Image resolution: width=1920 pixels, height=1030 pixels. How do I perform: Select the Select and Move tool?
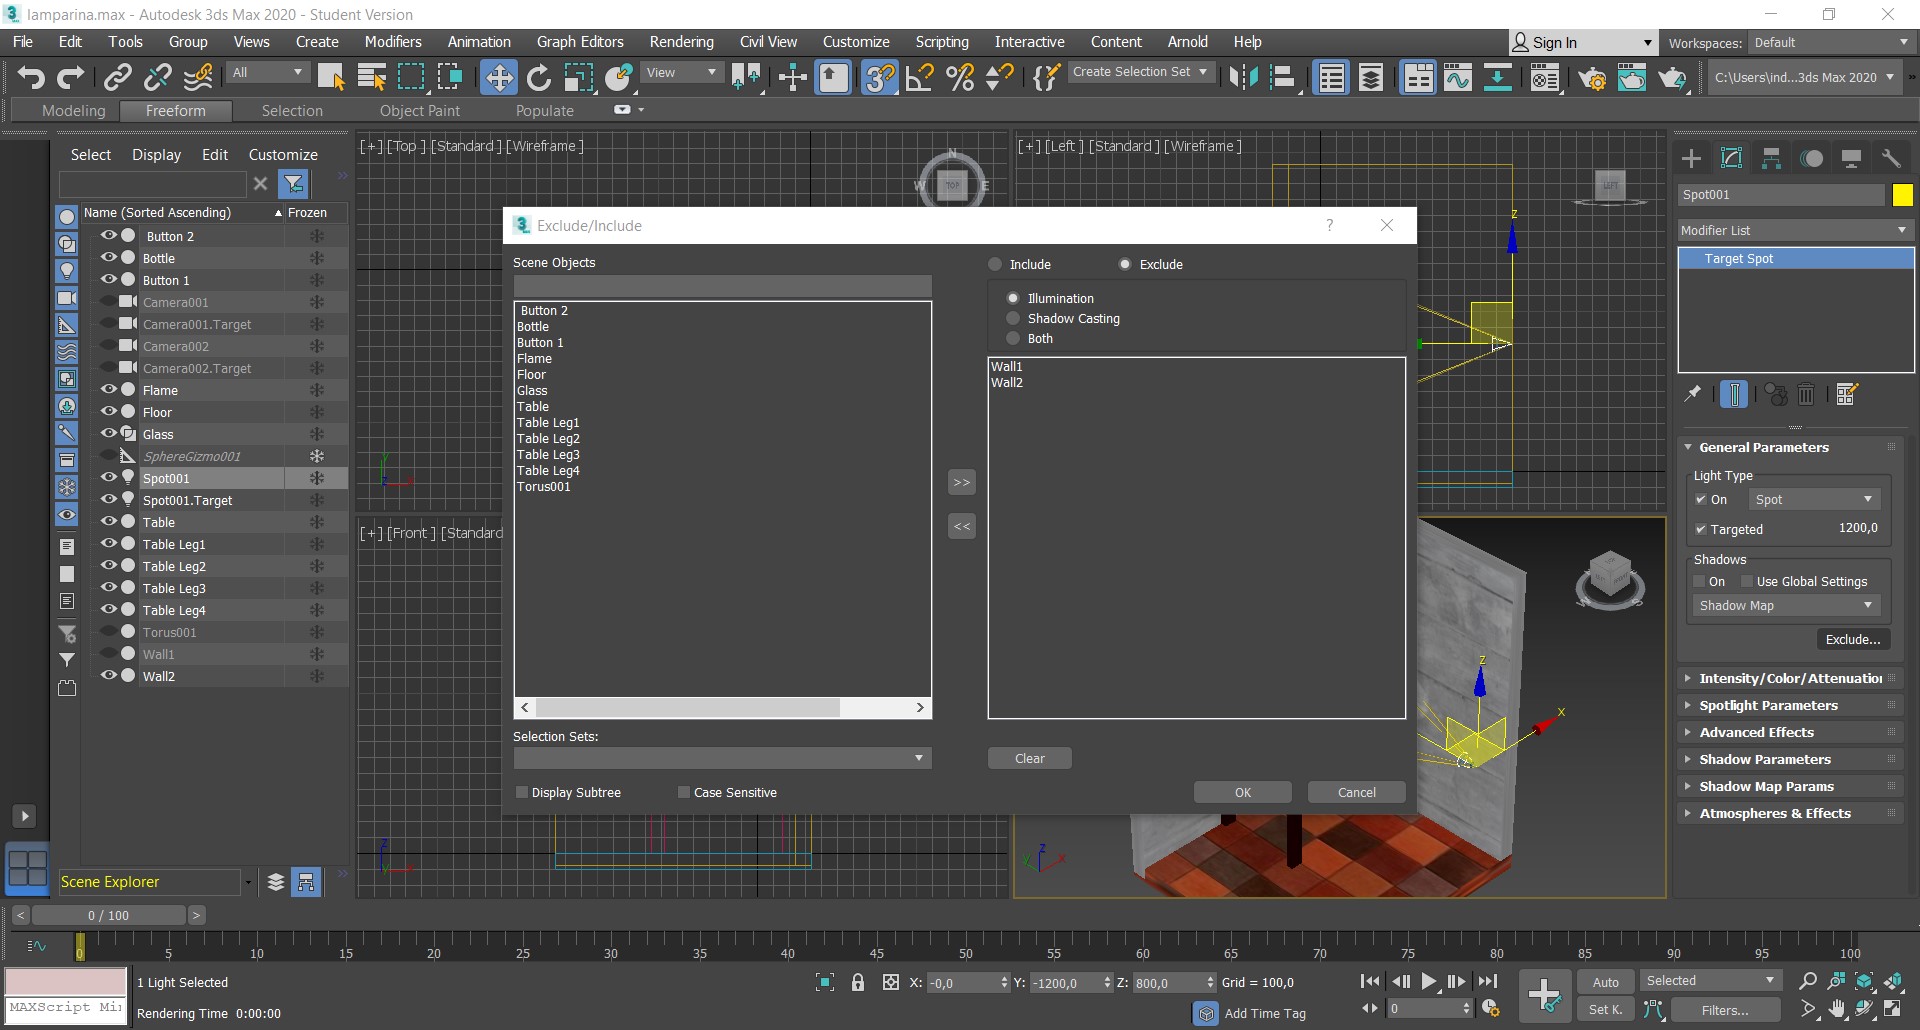click(x=499, y=77)
